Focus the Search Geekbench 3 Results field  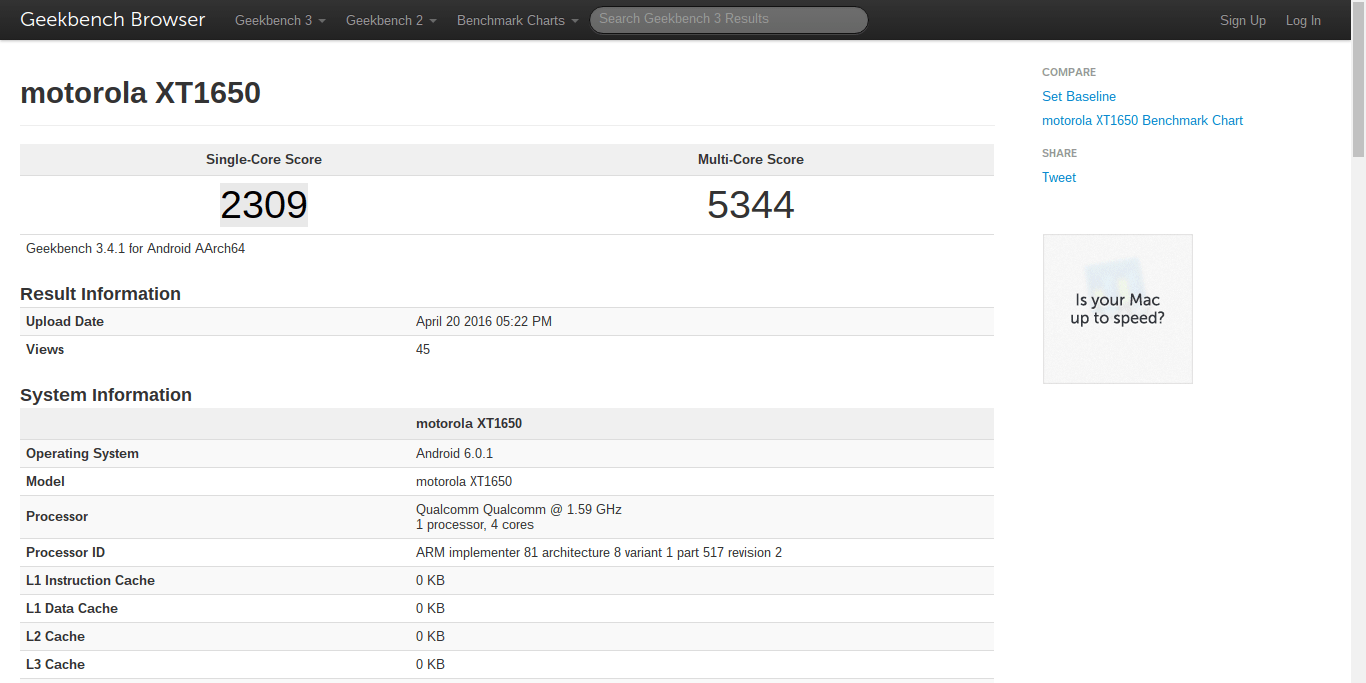728,19
